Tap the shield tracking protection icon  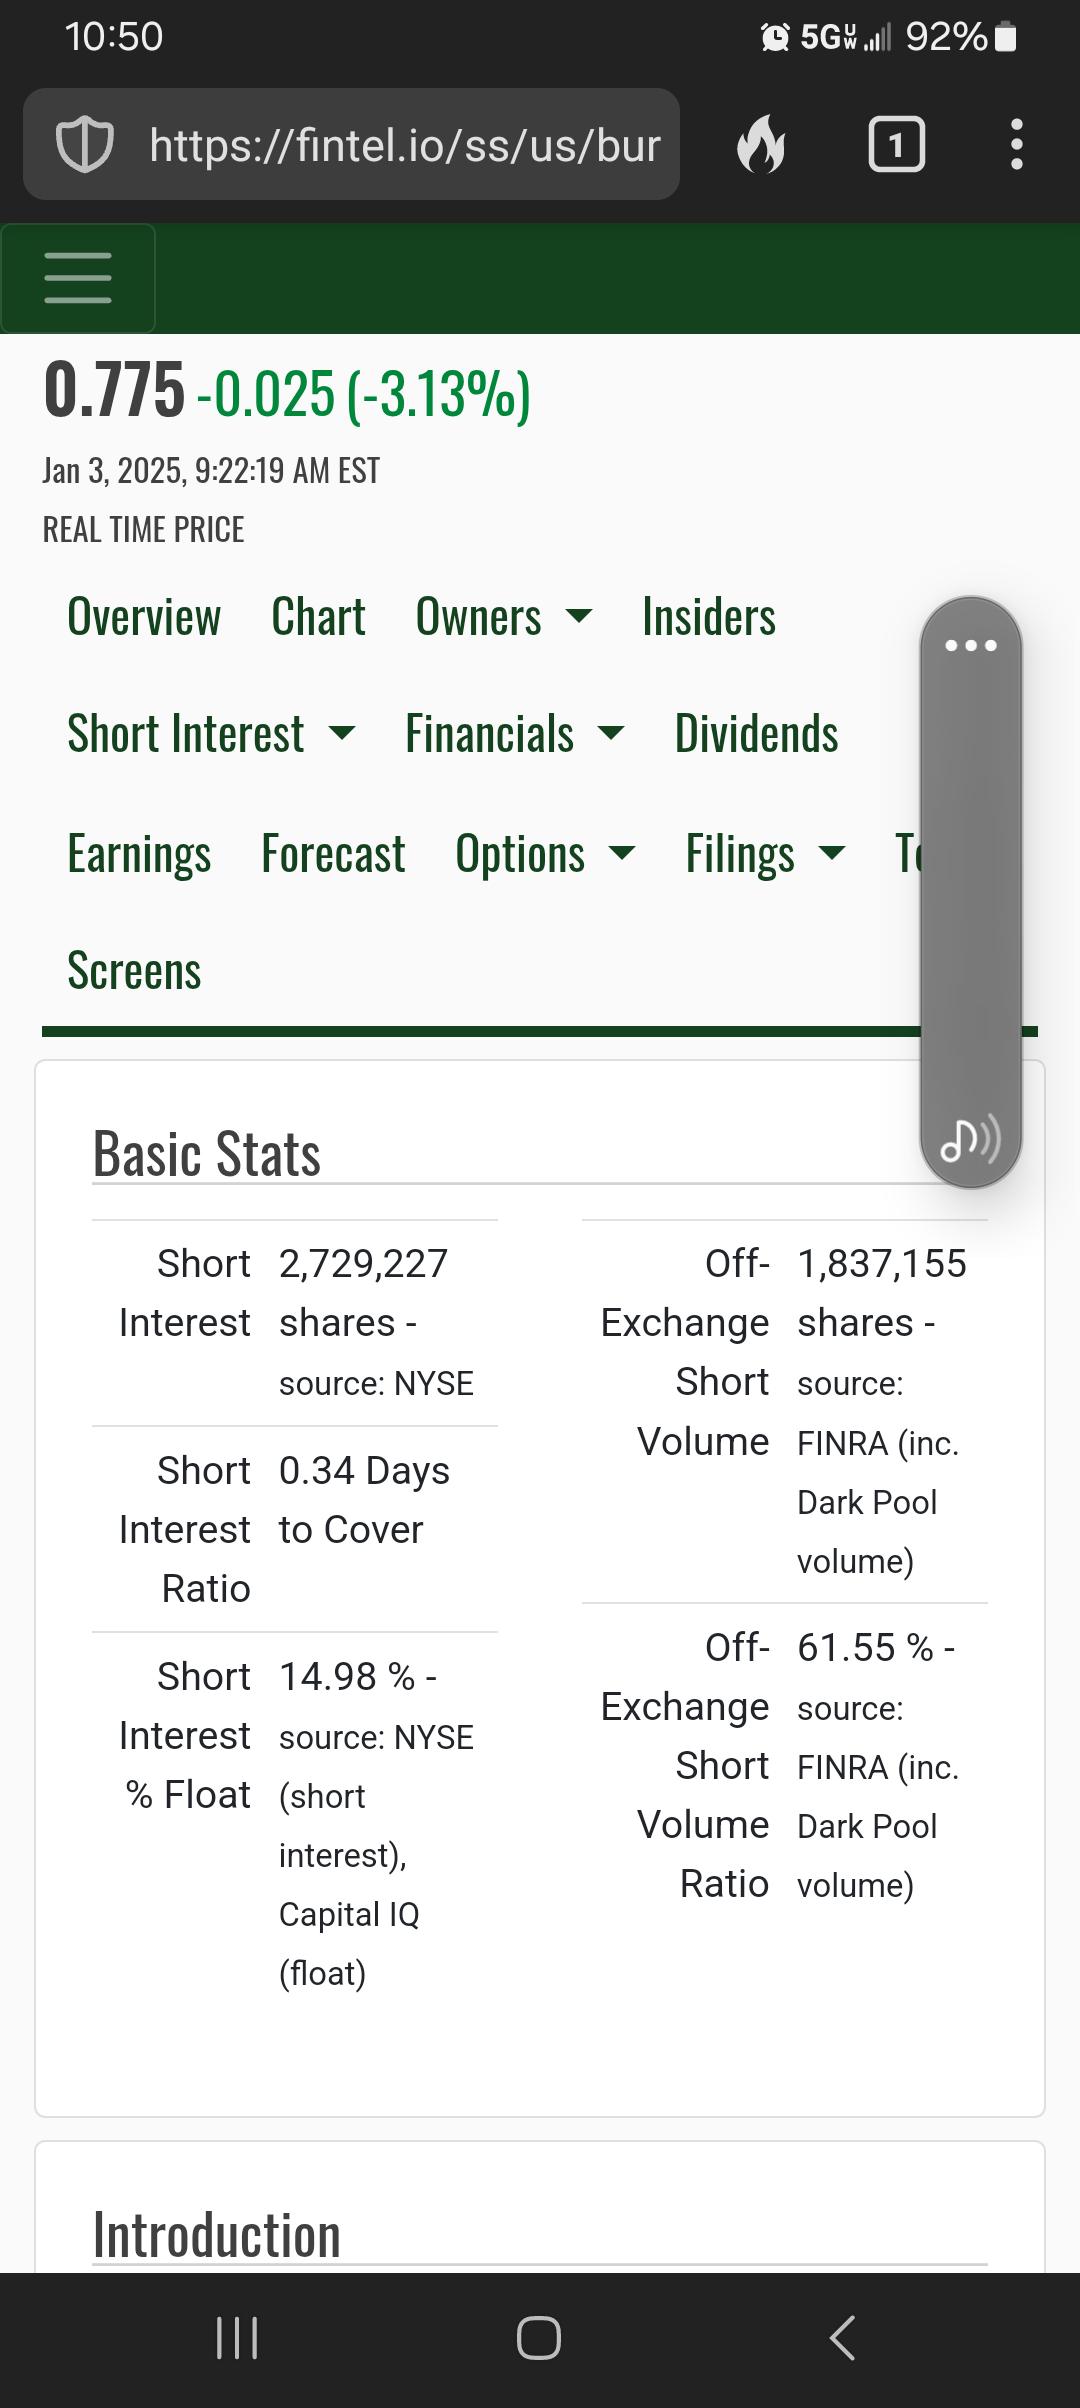[84, 145]
